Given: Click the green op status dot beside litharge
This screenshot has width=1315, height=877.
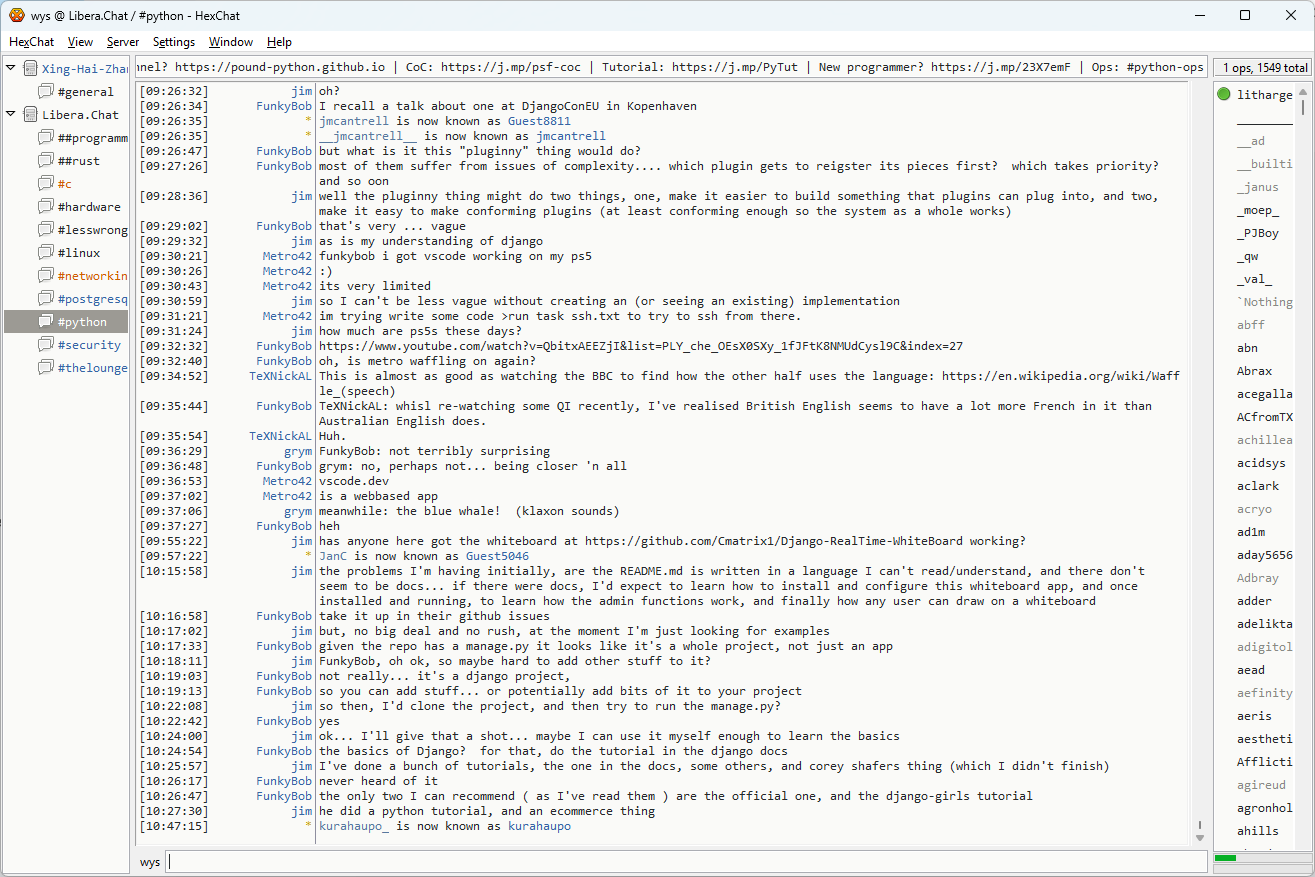Looking at the screenshot, I should pos(1224,95).
